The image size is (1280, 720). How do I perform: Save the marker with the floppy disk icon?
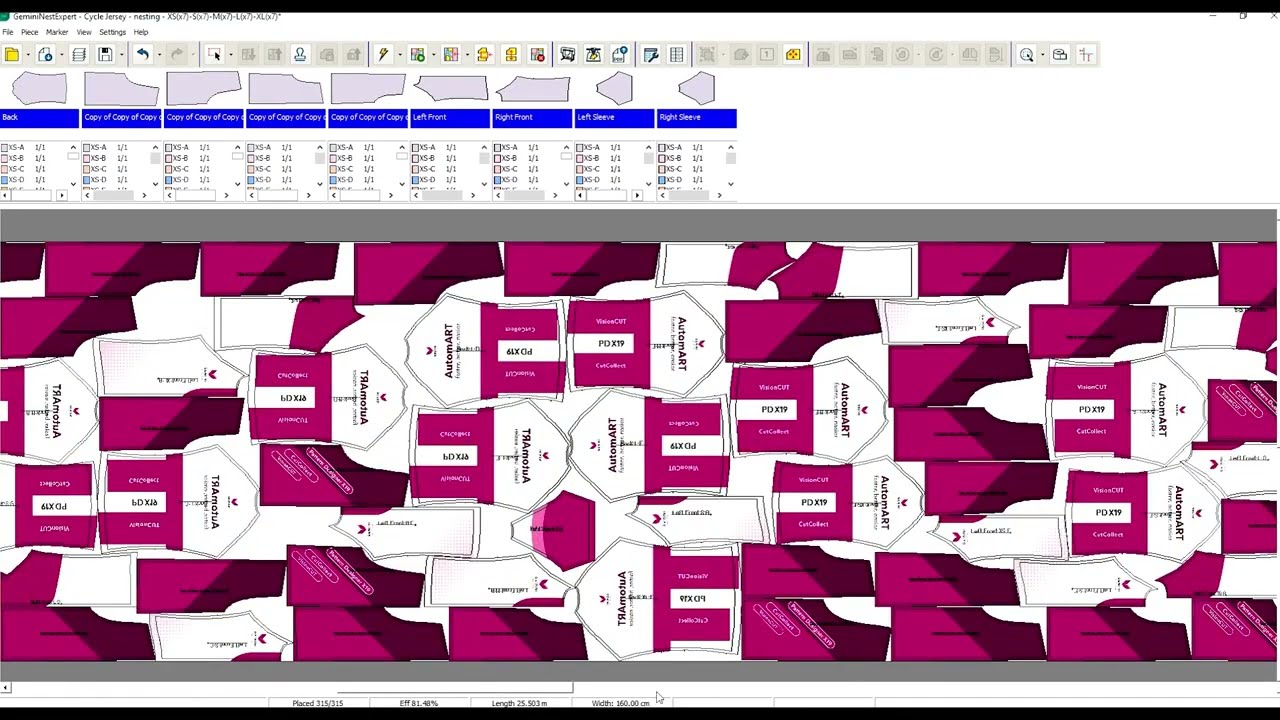click(x=105, y=55)
